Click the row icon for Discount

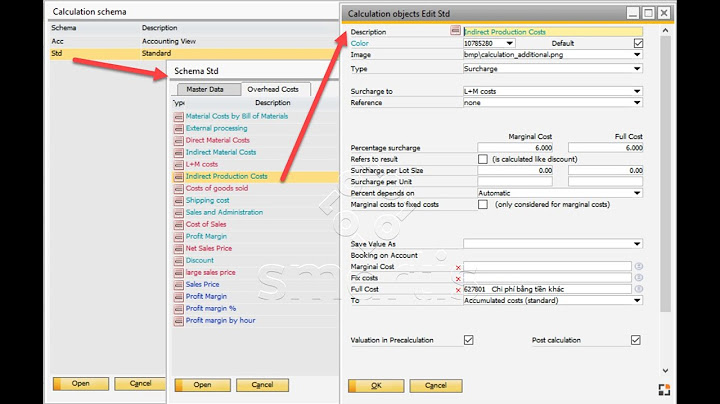(x=179, y=260)
